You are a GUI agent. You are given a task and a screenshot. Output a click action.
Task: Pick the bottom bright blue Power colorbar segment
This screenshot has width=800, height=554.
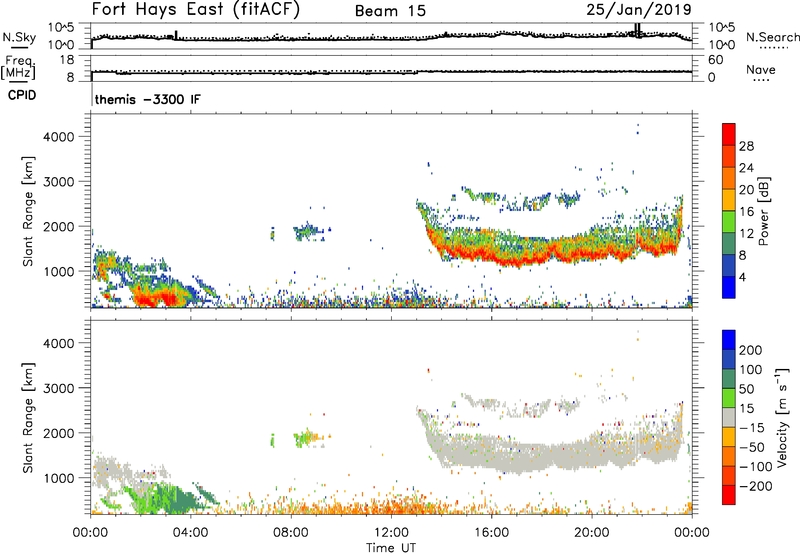729,287
